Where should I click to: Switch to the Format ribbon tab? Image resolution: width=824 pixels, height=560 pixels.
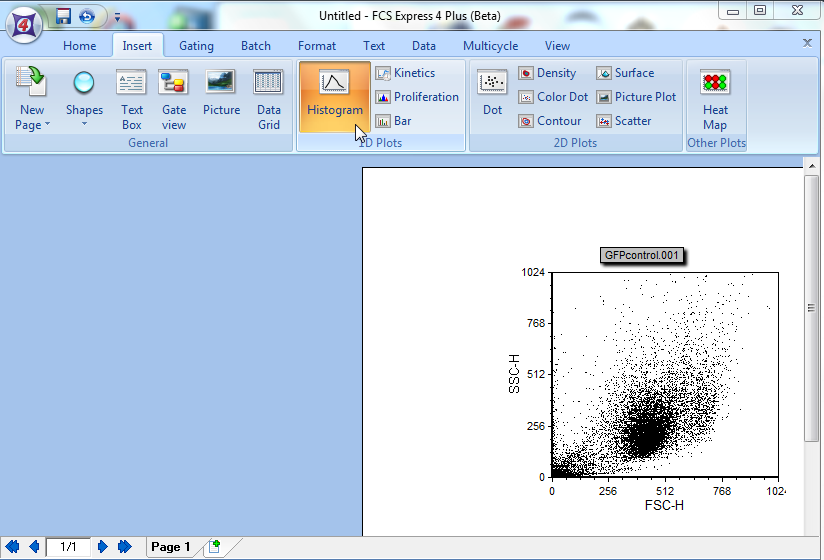pos(316,46)
